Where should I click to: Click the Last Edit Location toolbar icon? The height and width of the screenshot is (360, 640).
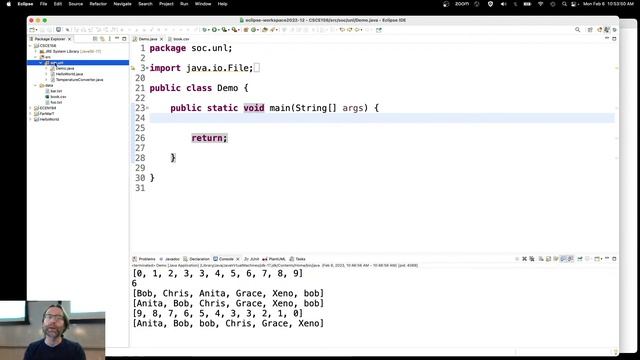pos(342,30)
